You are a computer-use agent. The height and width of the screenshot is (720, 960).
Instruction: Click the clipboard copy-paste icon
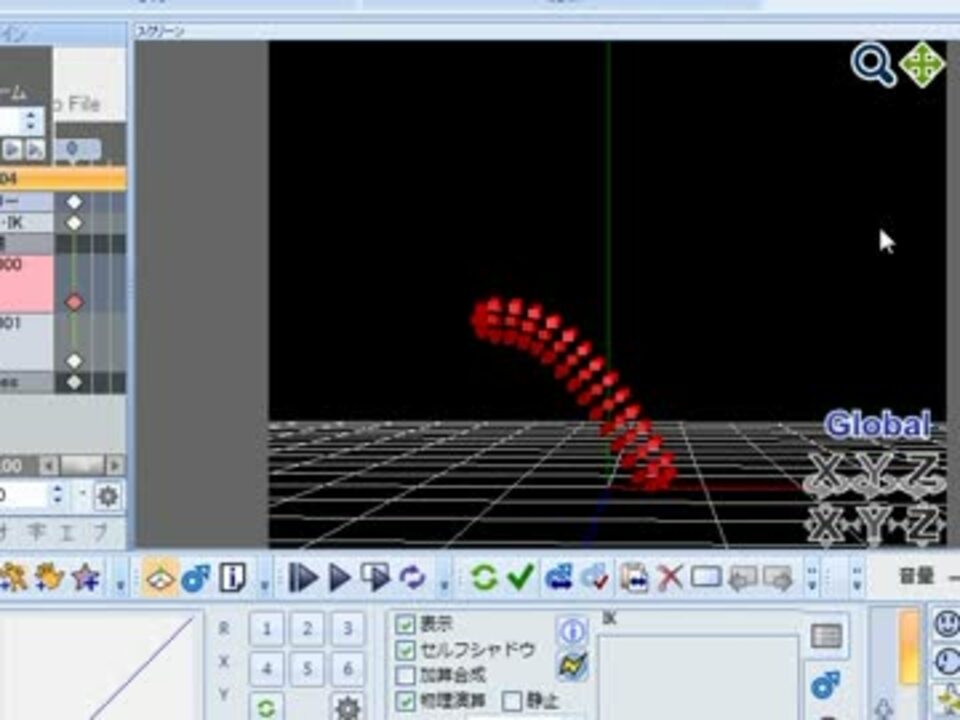pos(634,577)
